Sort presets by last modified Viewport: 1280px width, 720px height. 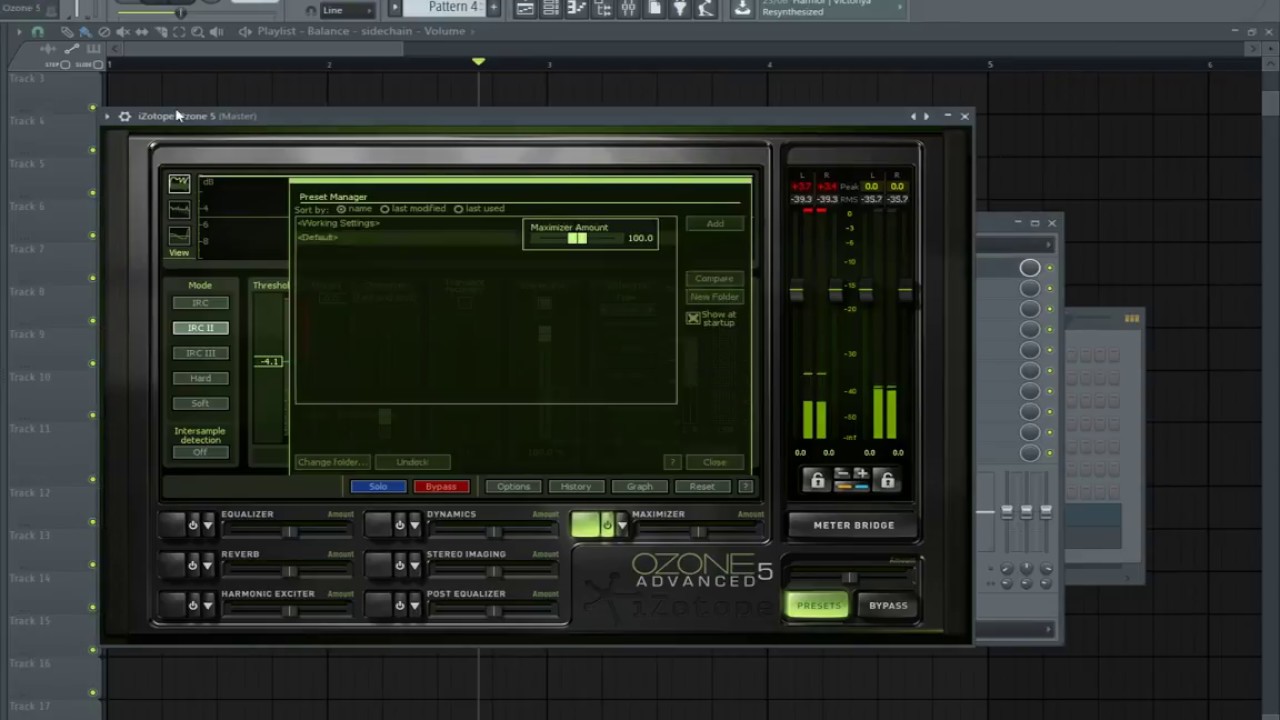coord(385,209)
